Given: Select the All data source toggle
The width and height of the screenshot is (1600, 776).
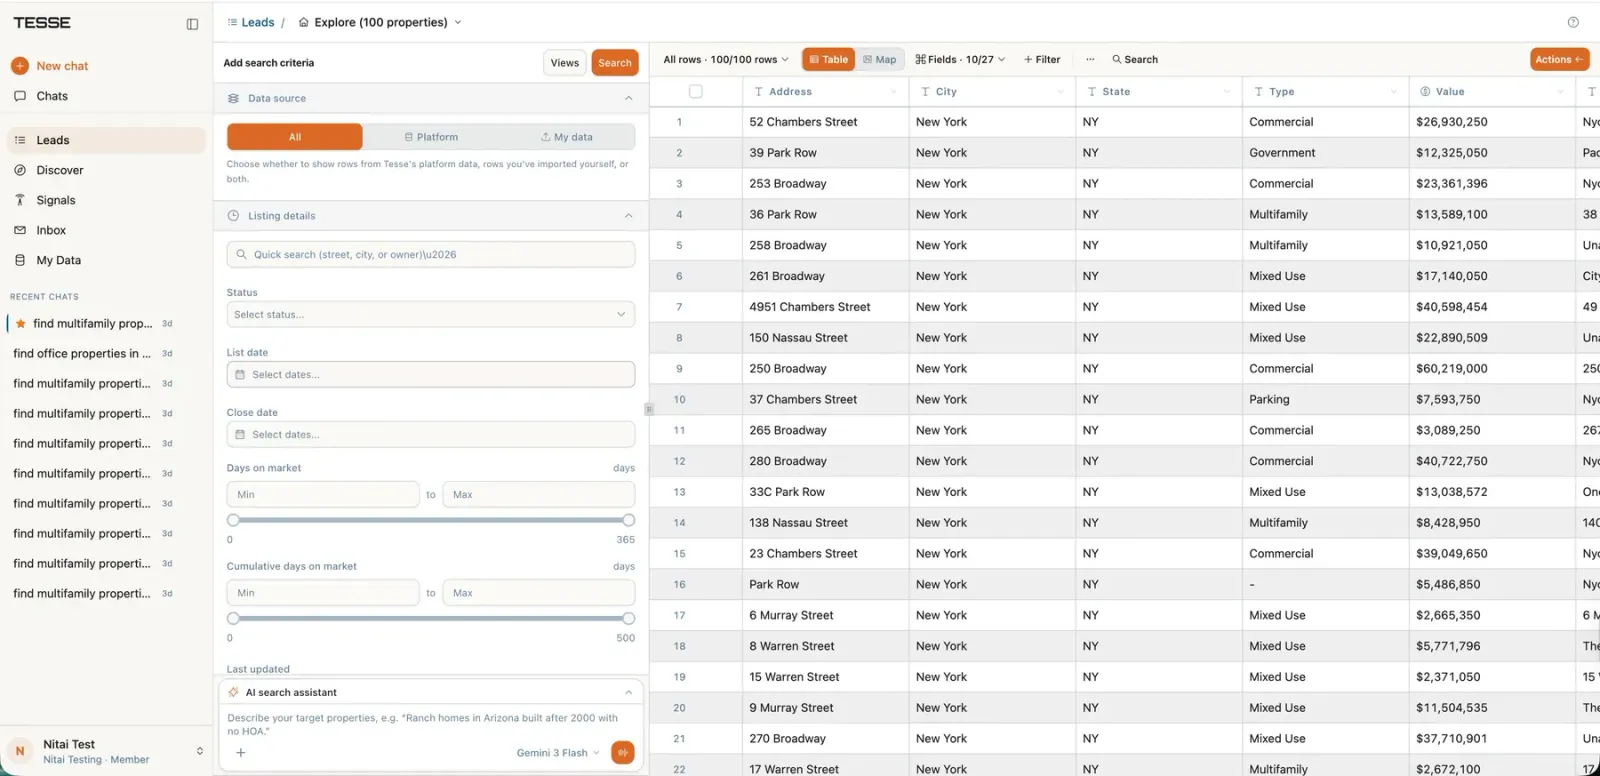Looking at the screenshot, I should click(x=295, y=137).
